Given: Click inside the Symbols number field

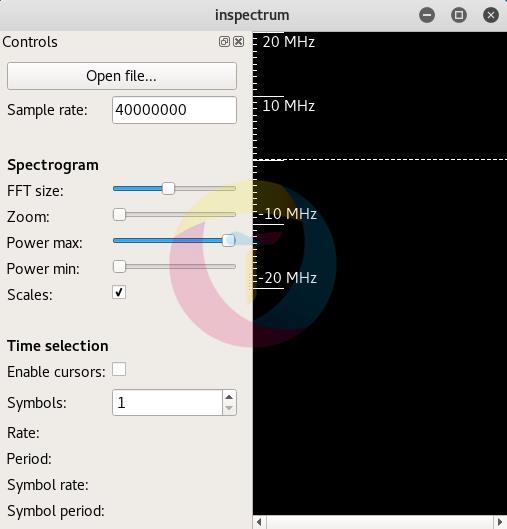Looking at the screenshot, I should pyautogui.click(x=167, y=402).
